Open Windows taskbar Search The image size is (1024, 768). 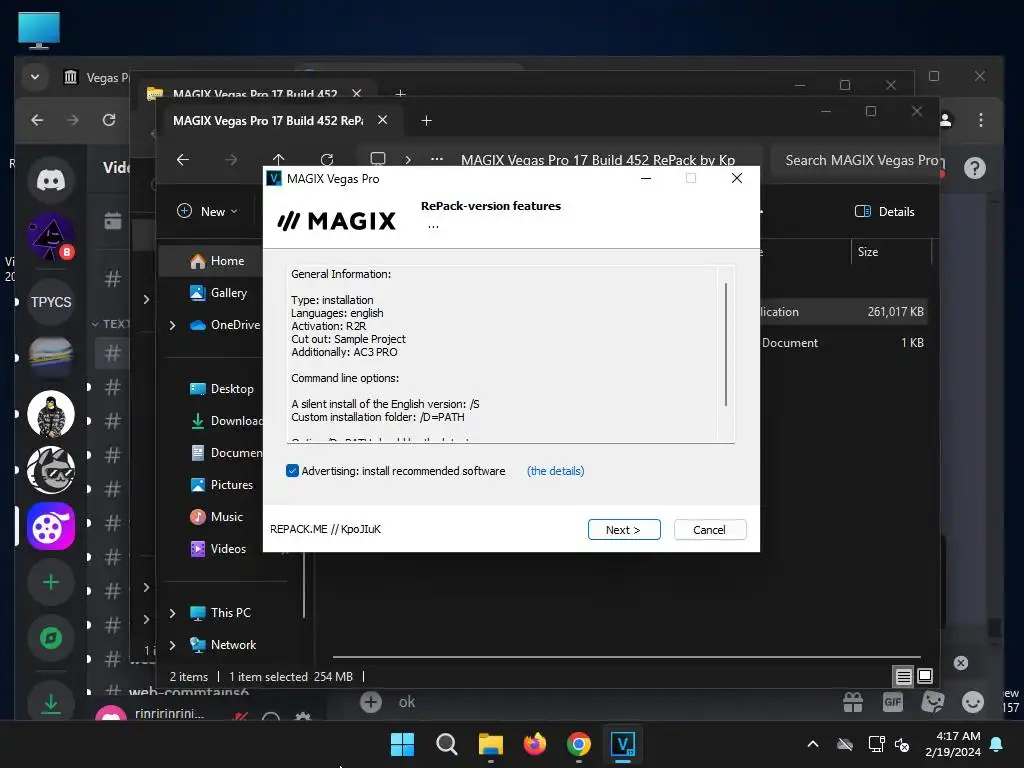point(447,744)
